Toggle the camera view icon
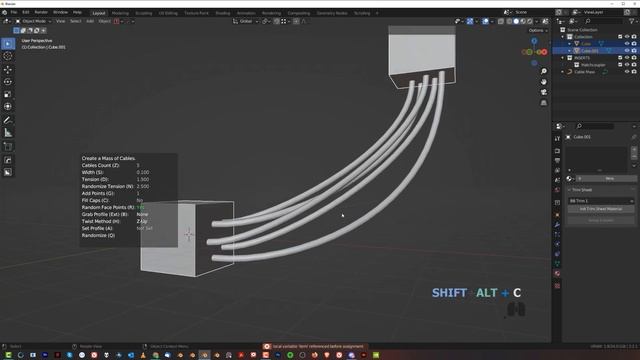Screen dimensions: 640x360 pyautogui.click(x=544, y=92)
